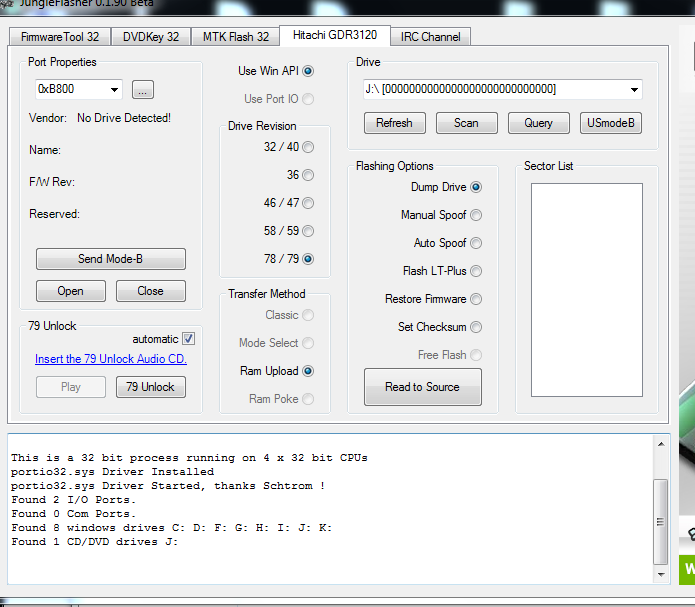Screen dimensions: 695x607
Task: Select Use Win API radio button
Action: point(308,71)
